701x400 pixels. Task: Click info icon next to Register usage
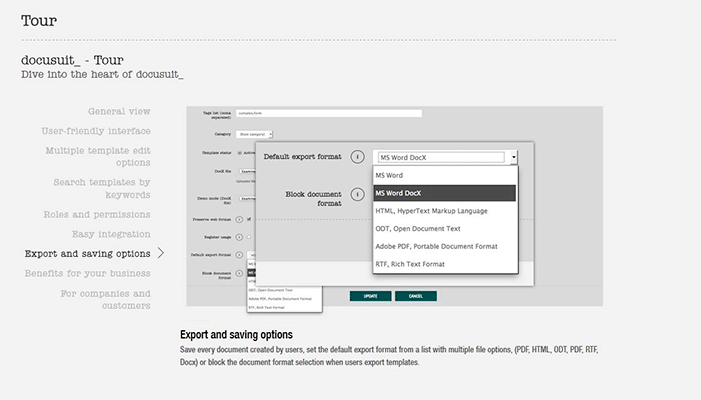pos(239,237)
